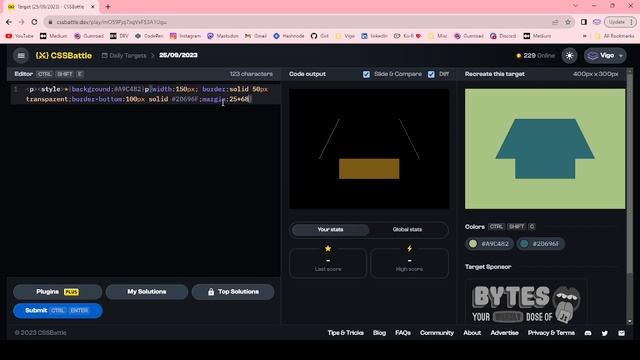The height and width of the screenshot is (360, 640).
Task: Click the CSSBattle logo
Action: (64, 56)
